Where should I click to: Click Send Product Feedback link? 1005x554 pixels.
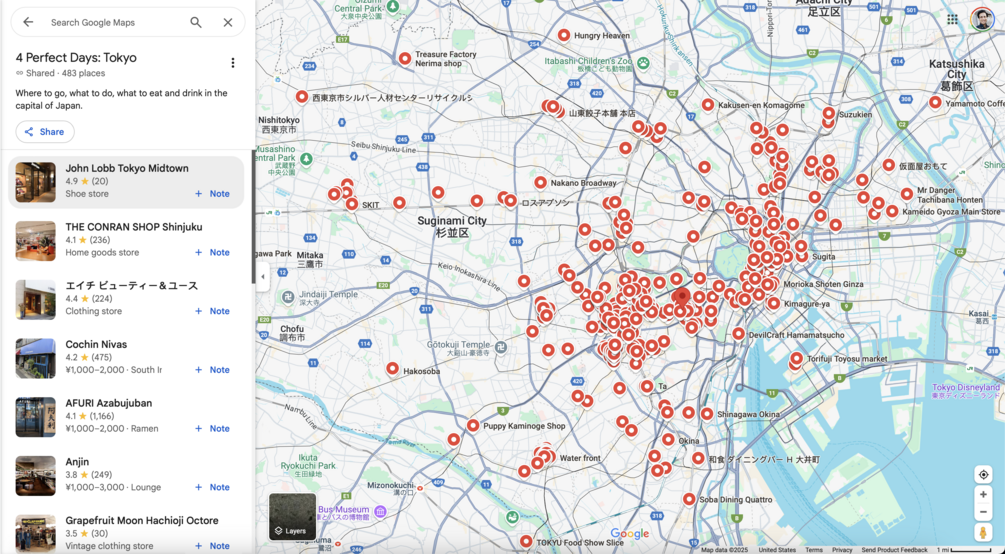894,550
